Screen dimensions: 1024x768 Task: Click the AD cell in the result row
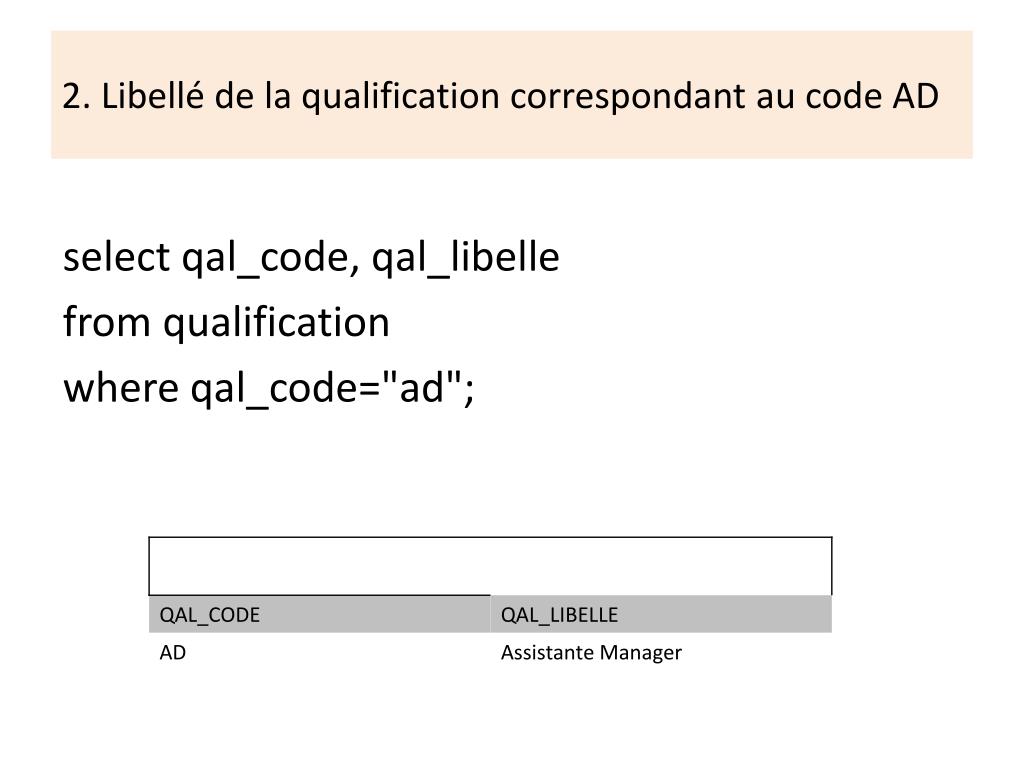point(173,652)
